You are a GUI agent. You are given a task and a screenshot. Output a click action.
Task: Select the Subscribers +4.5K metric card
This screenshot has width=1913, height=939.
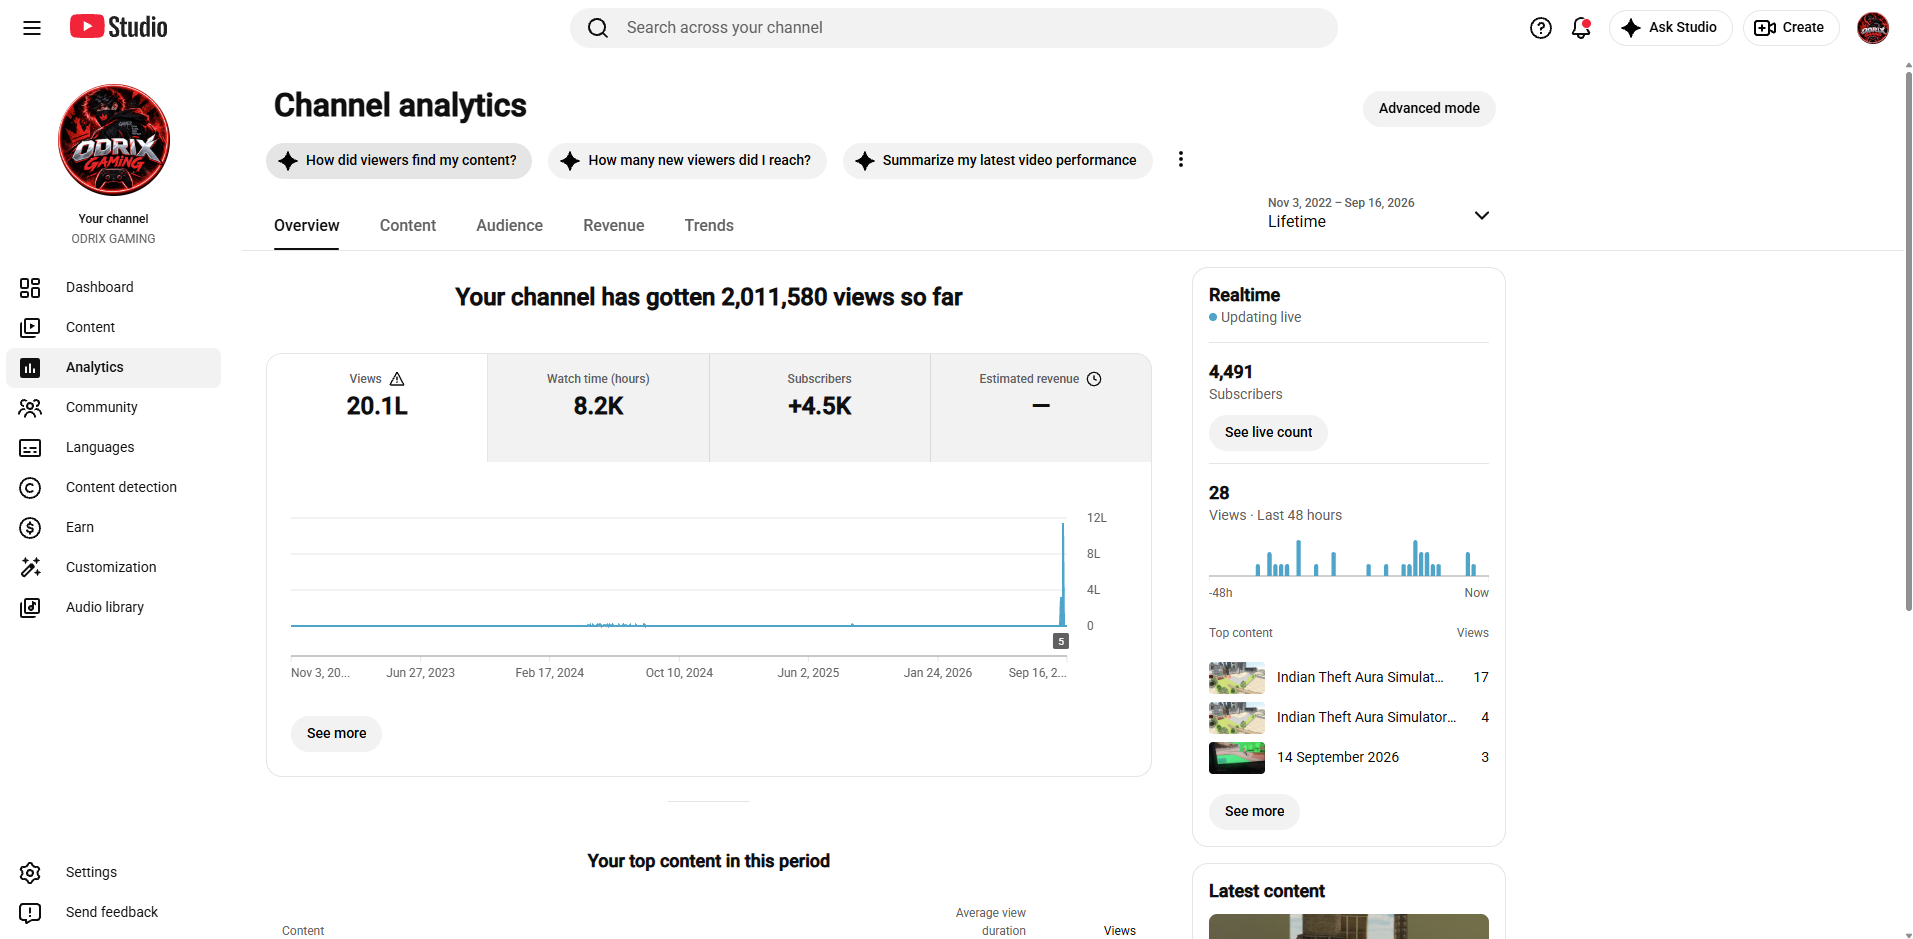[x=820, y=407]
